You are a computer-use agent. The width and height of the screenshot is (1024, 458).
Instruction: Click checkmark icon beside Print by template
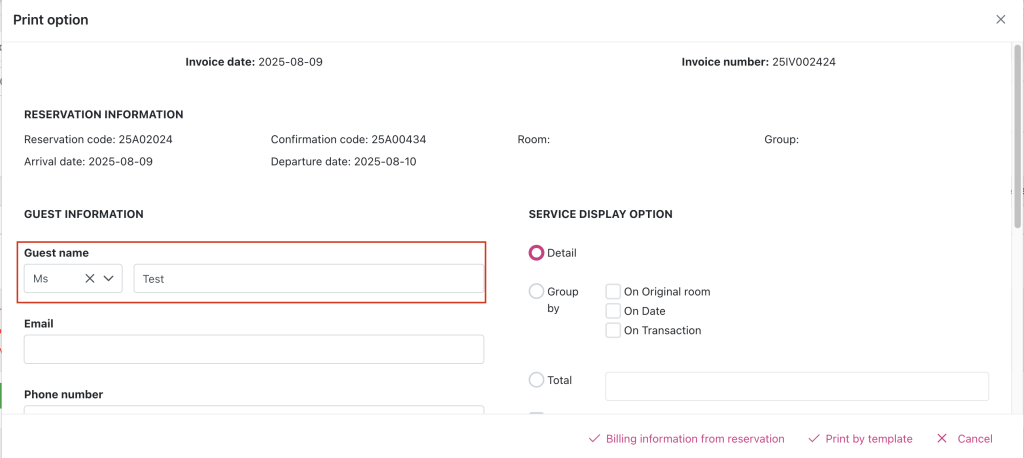click(814, 439)
